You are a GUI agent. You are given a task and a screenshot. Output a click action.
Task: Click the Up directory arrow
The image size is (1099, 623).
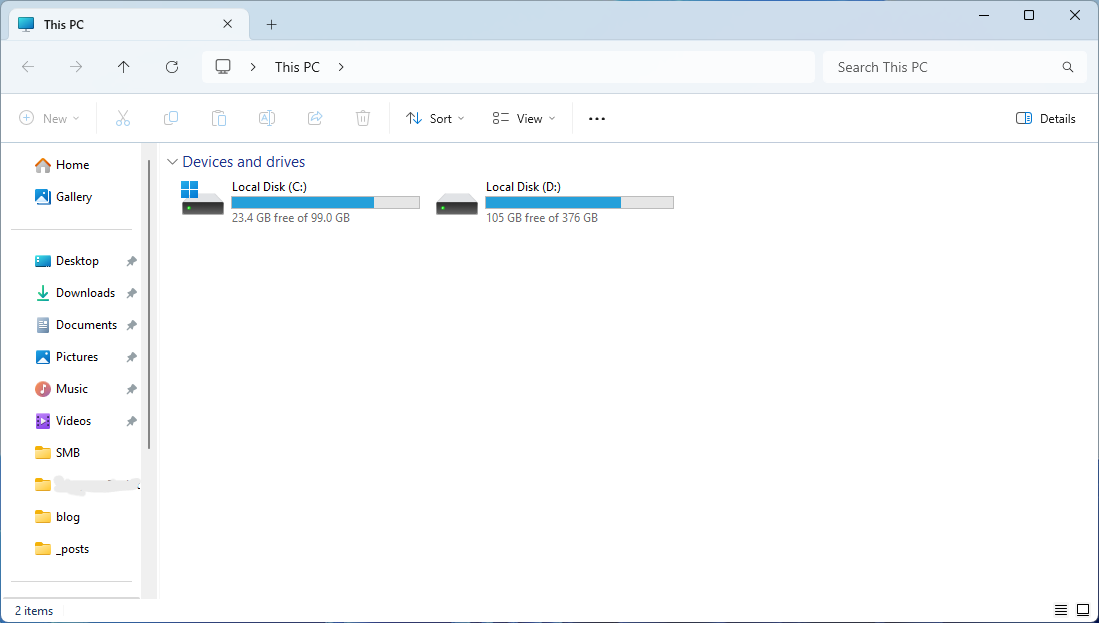point(123,67)
